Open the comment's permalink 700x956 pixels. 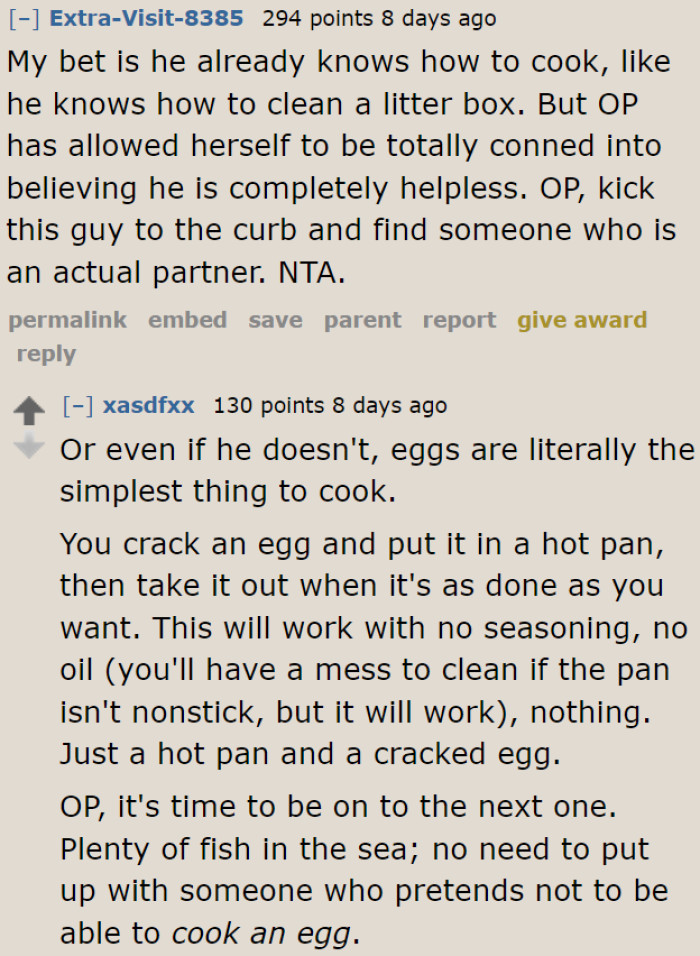click(x=66, y=320)
